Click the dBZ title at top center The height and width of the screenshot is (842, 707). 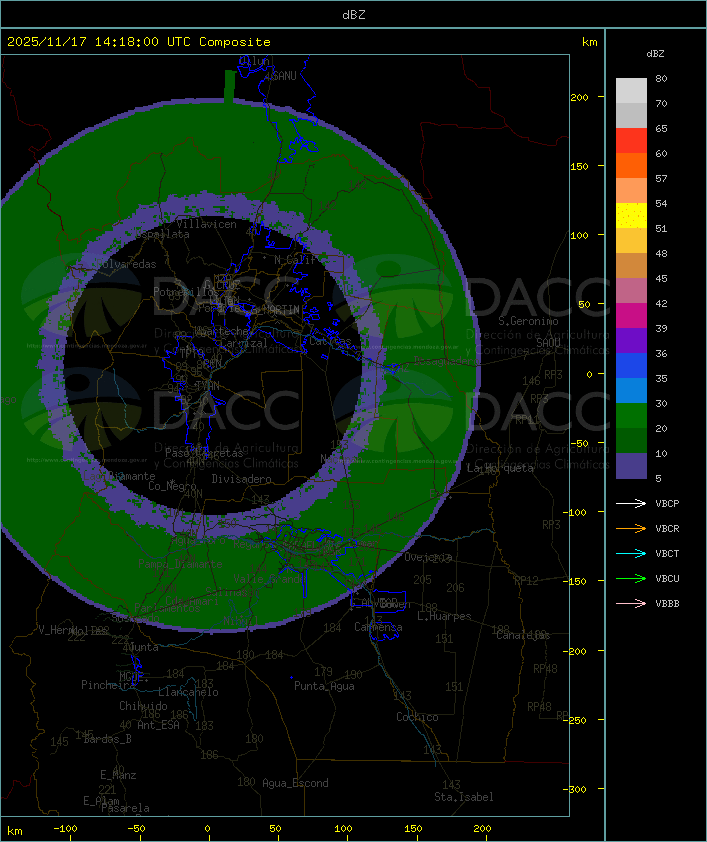(354, 15)
